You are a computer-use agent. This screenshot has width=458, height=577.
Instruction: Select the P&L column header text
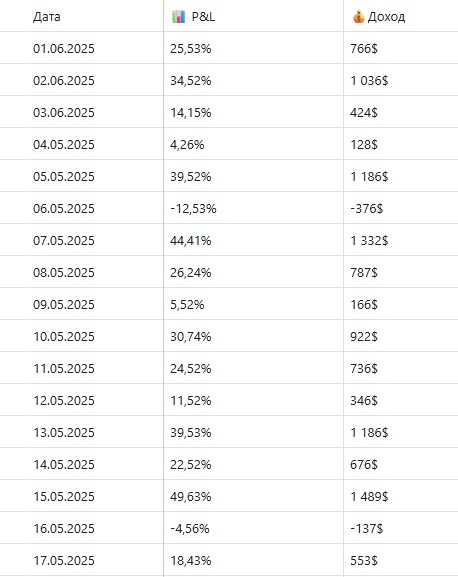pos(203,17)
